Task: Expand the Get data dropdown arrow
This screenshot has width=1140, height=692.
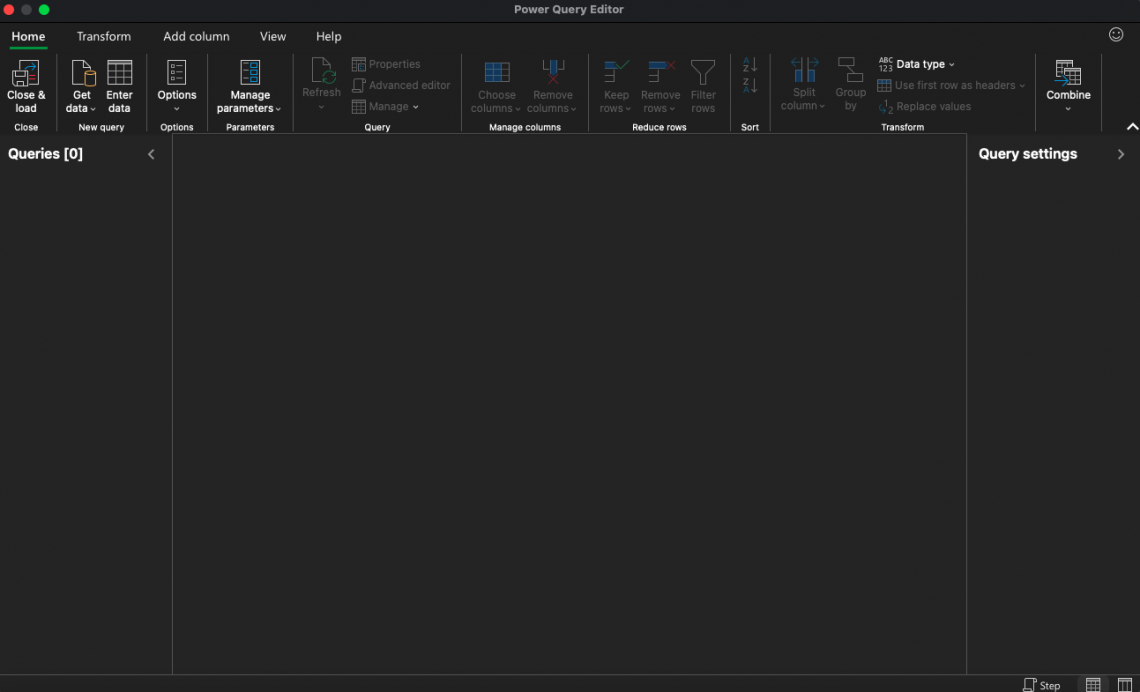Action: click(93, 109)
